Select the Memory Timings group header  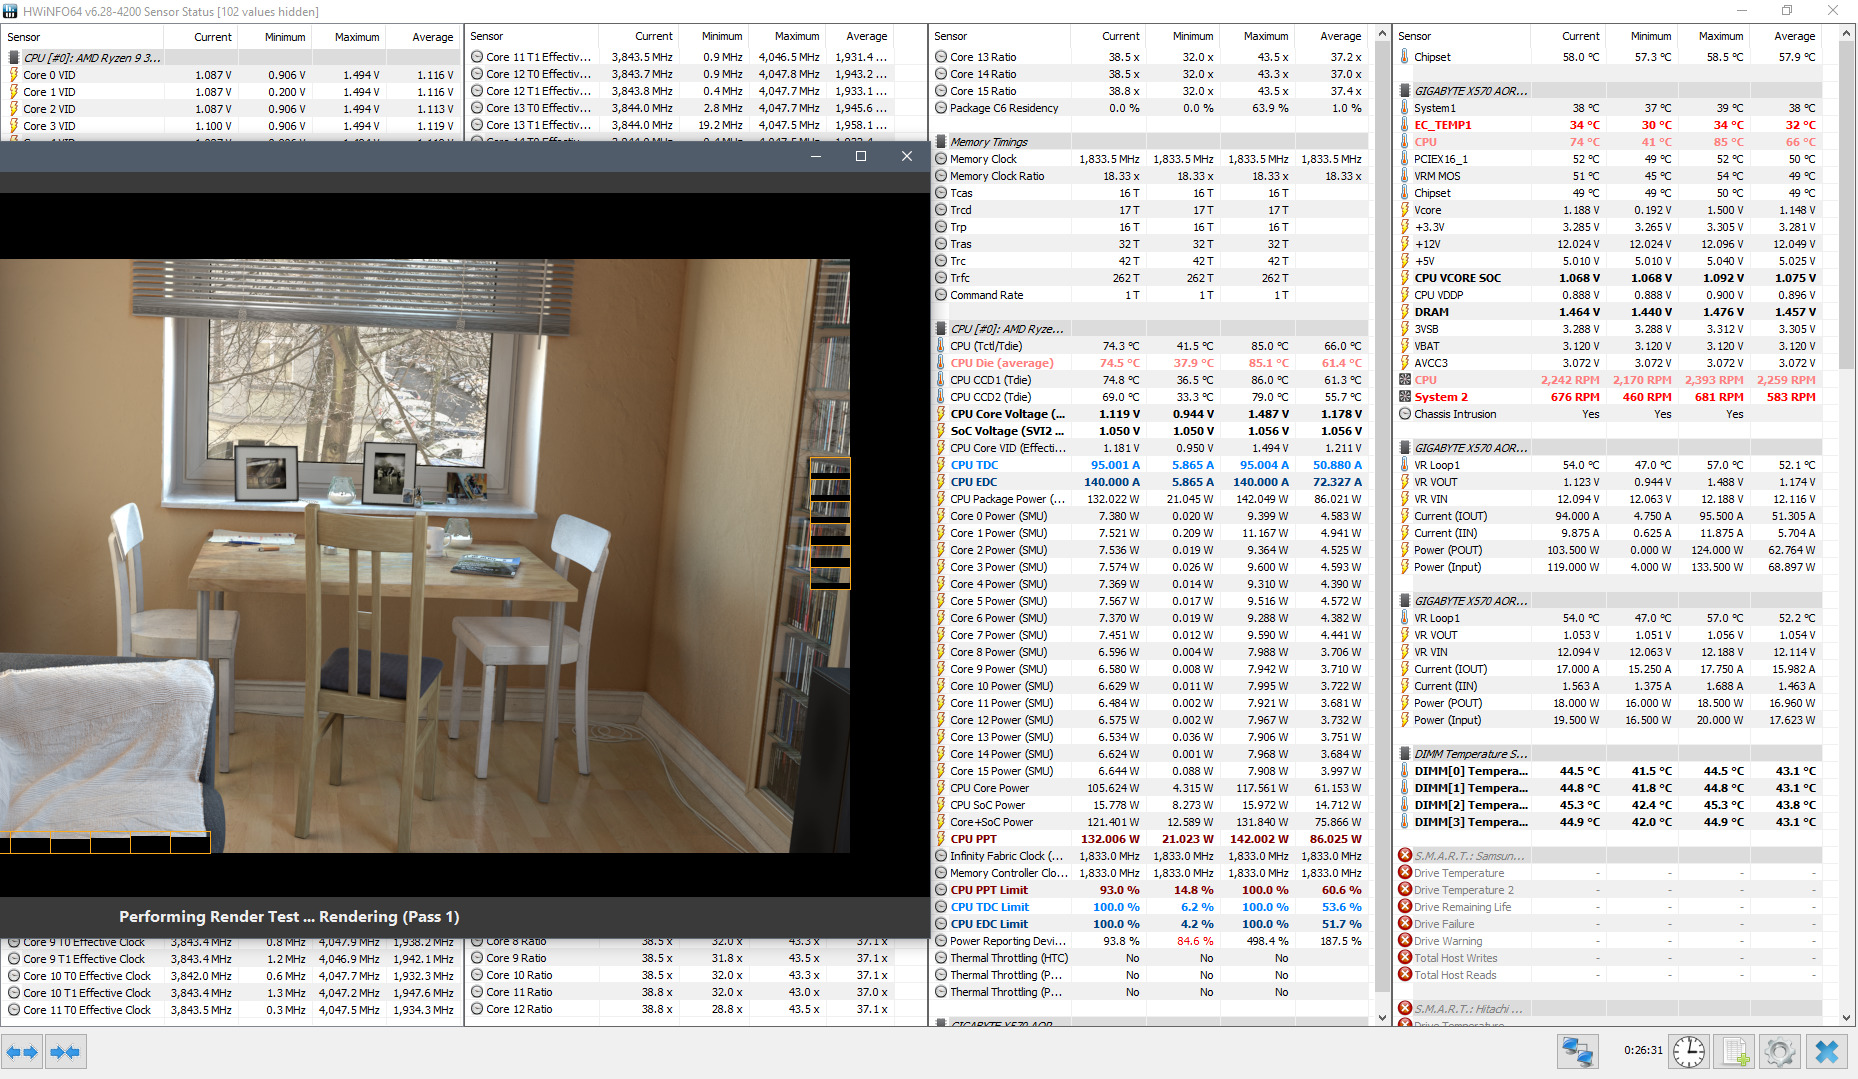(1148, 142)
